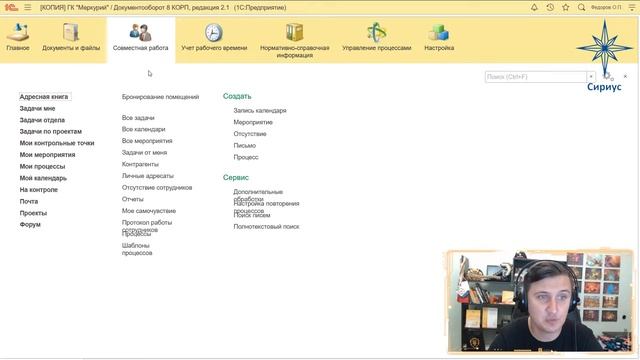Viewport: 640px width, 360px height.
Task: Click the Сервис group heading
Action: point(236,178)
